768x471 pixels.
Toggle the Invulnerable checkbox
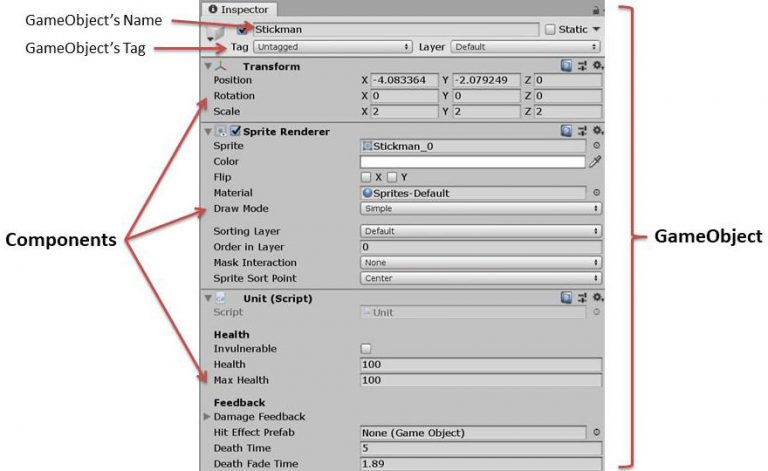(366, 349)
